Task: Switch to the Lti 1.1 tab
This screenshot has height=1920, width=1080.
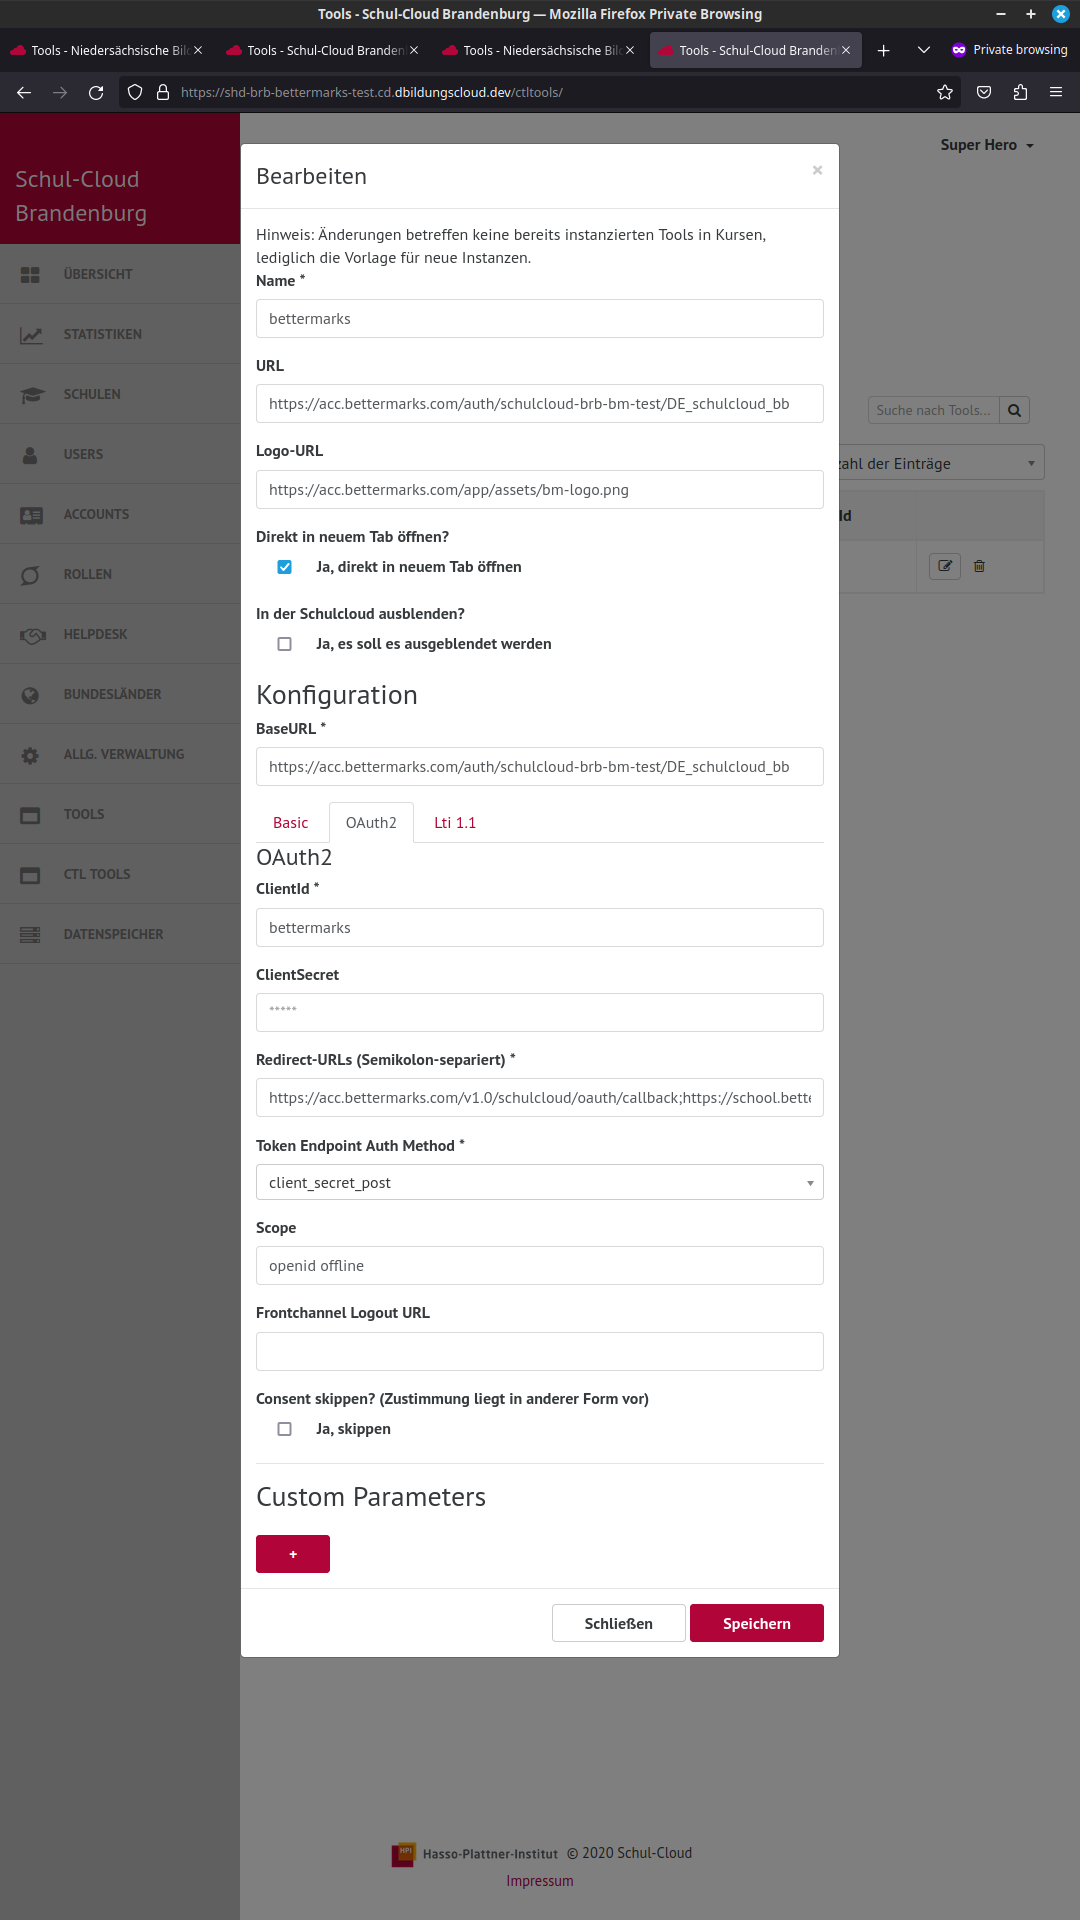Action: [455, 822]
